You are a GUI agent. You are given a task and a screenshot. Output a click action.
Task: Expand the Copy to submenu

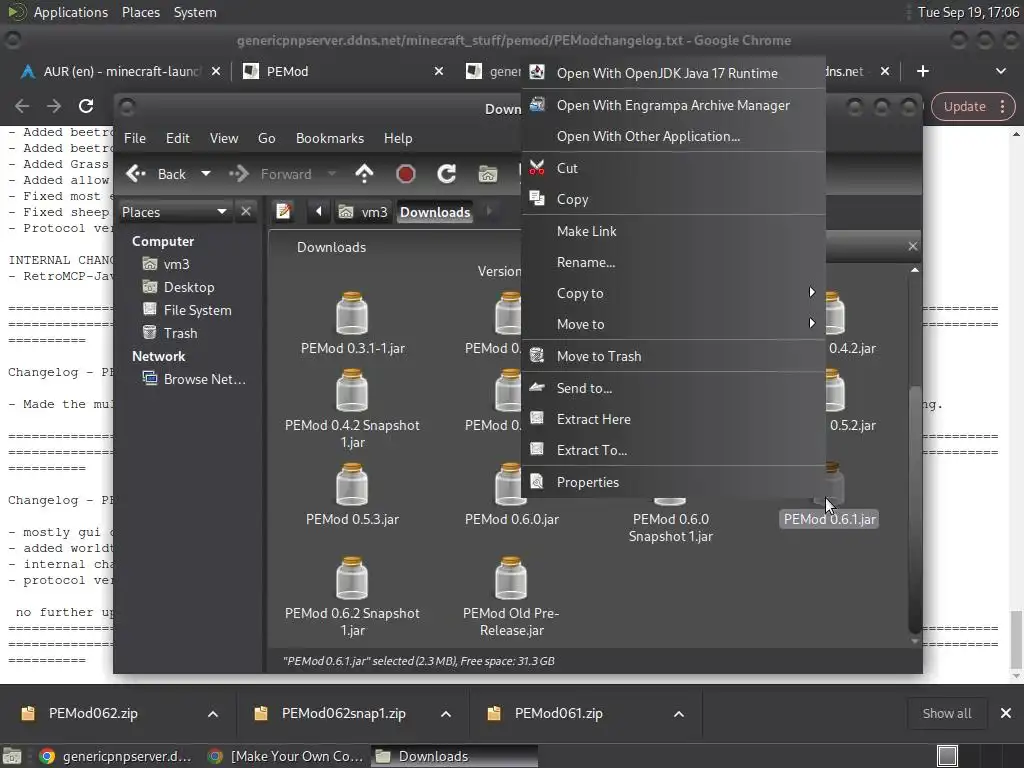coord(673,293)
